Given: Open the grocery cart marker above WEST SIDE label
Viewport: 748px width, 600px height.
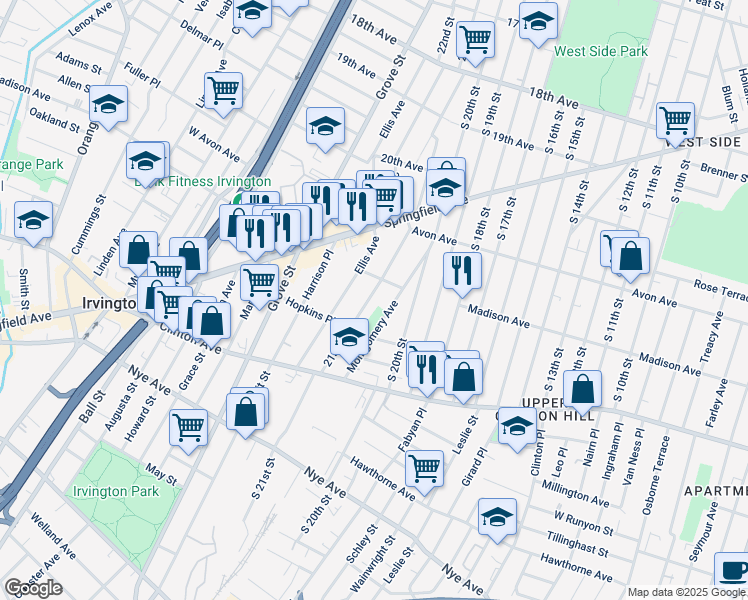Looking at the screenshot, I should point(675,122).
